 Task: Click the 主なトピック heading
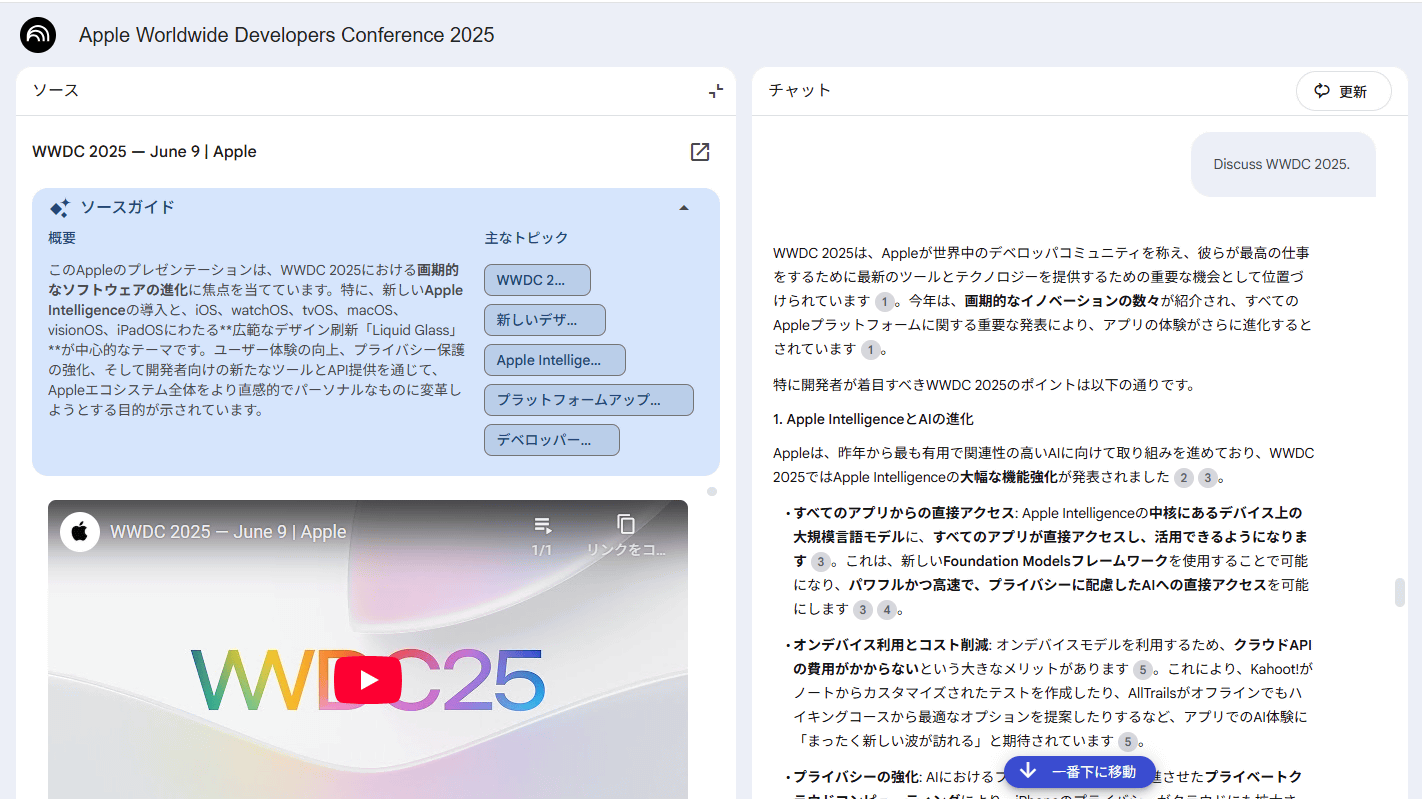[526, 238]
